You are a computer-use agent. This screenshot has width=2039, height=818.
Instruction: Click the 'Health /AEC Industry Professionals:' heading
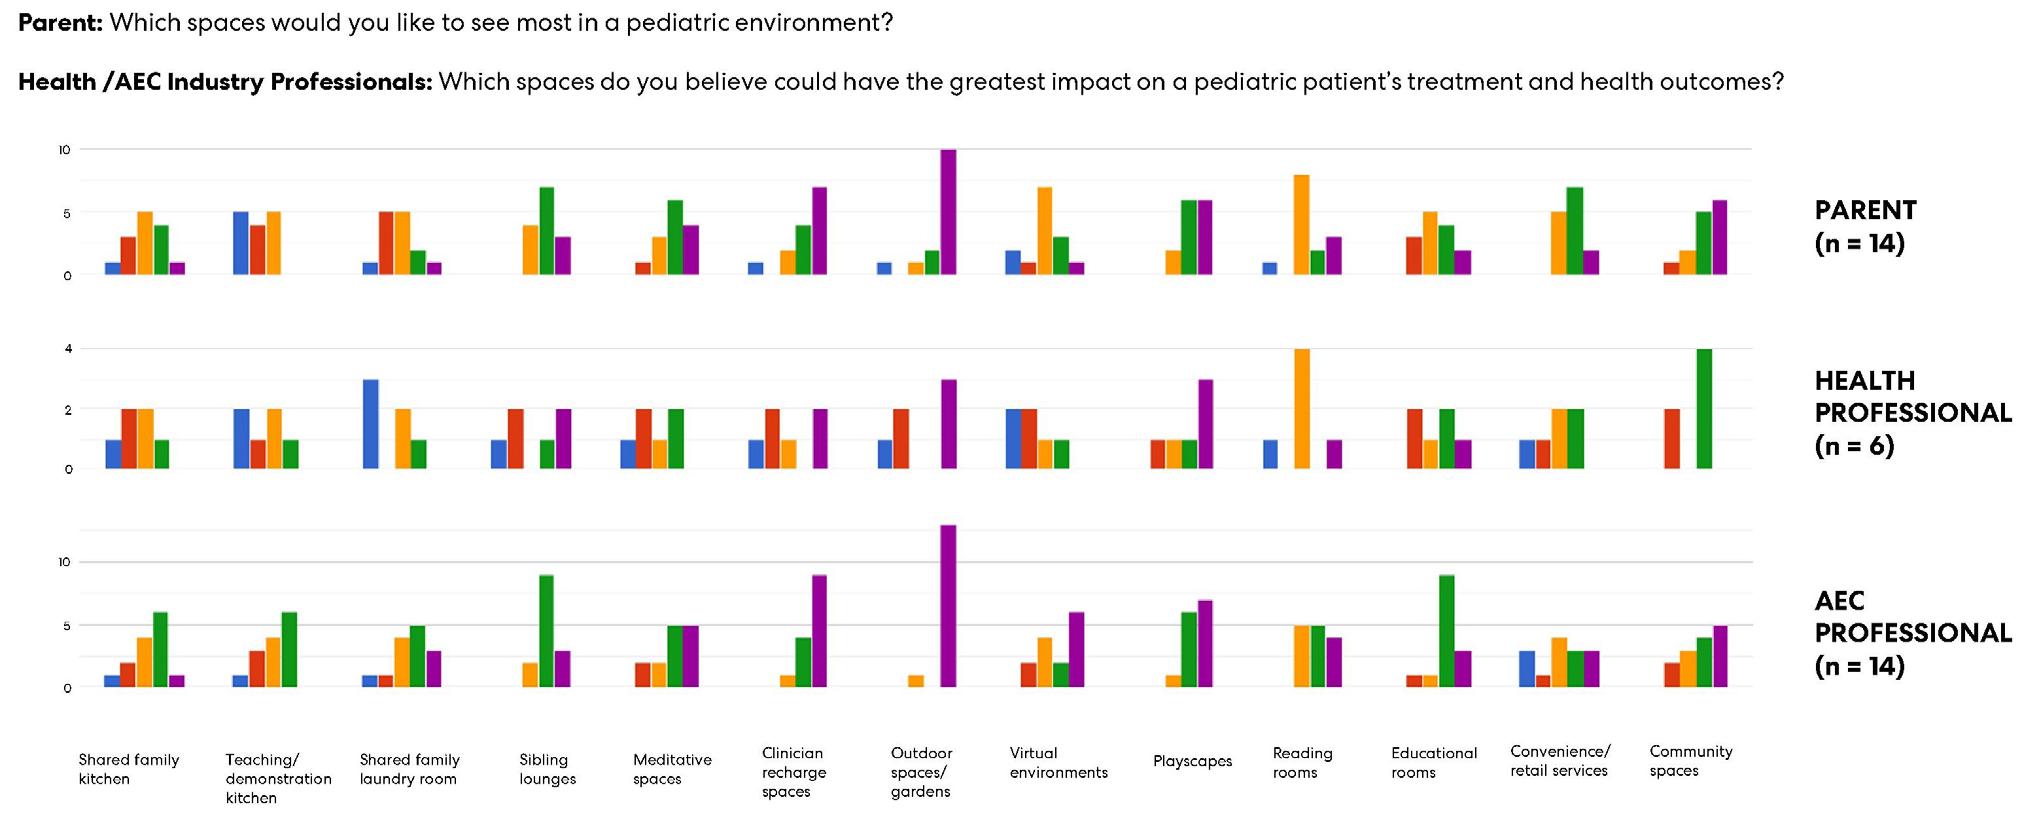(225, 82)
